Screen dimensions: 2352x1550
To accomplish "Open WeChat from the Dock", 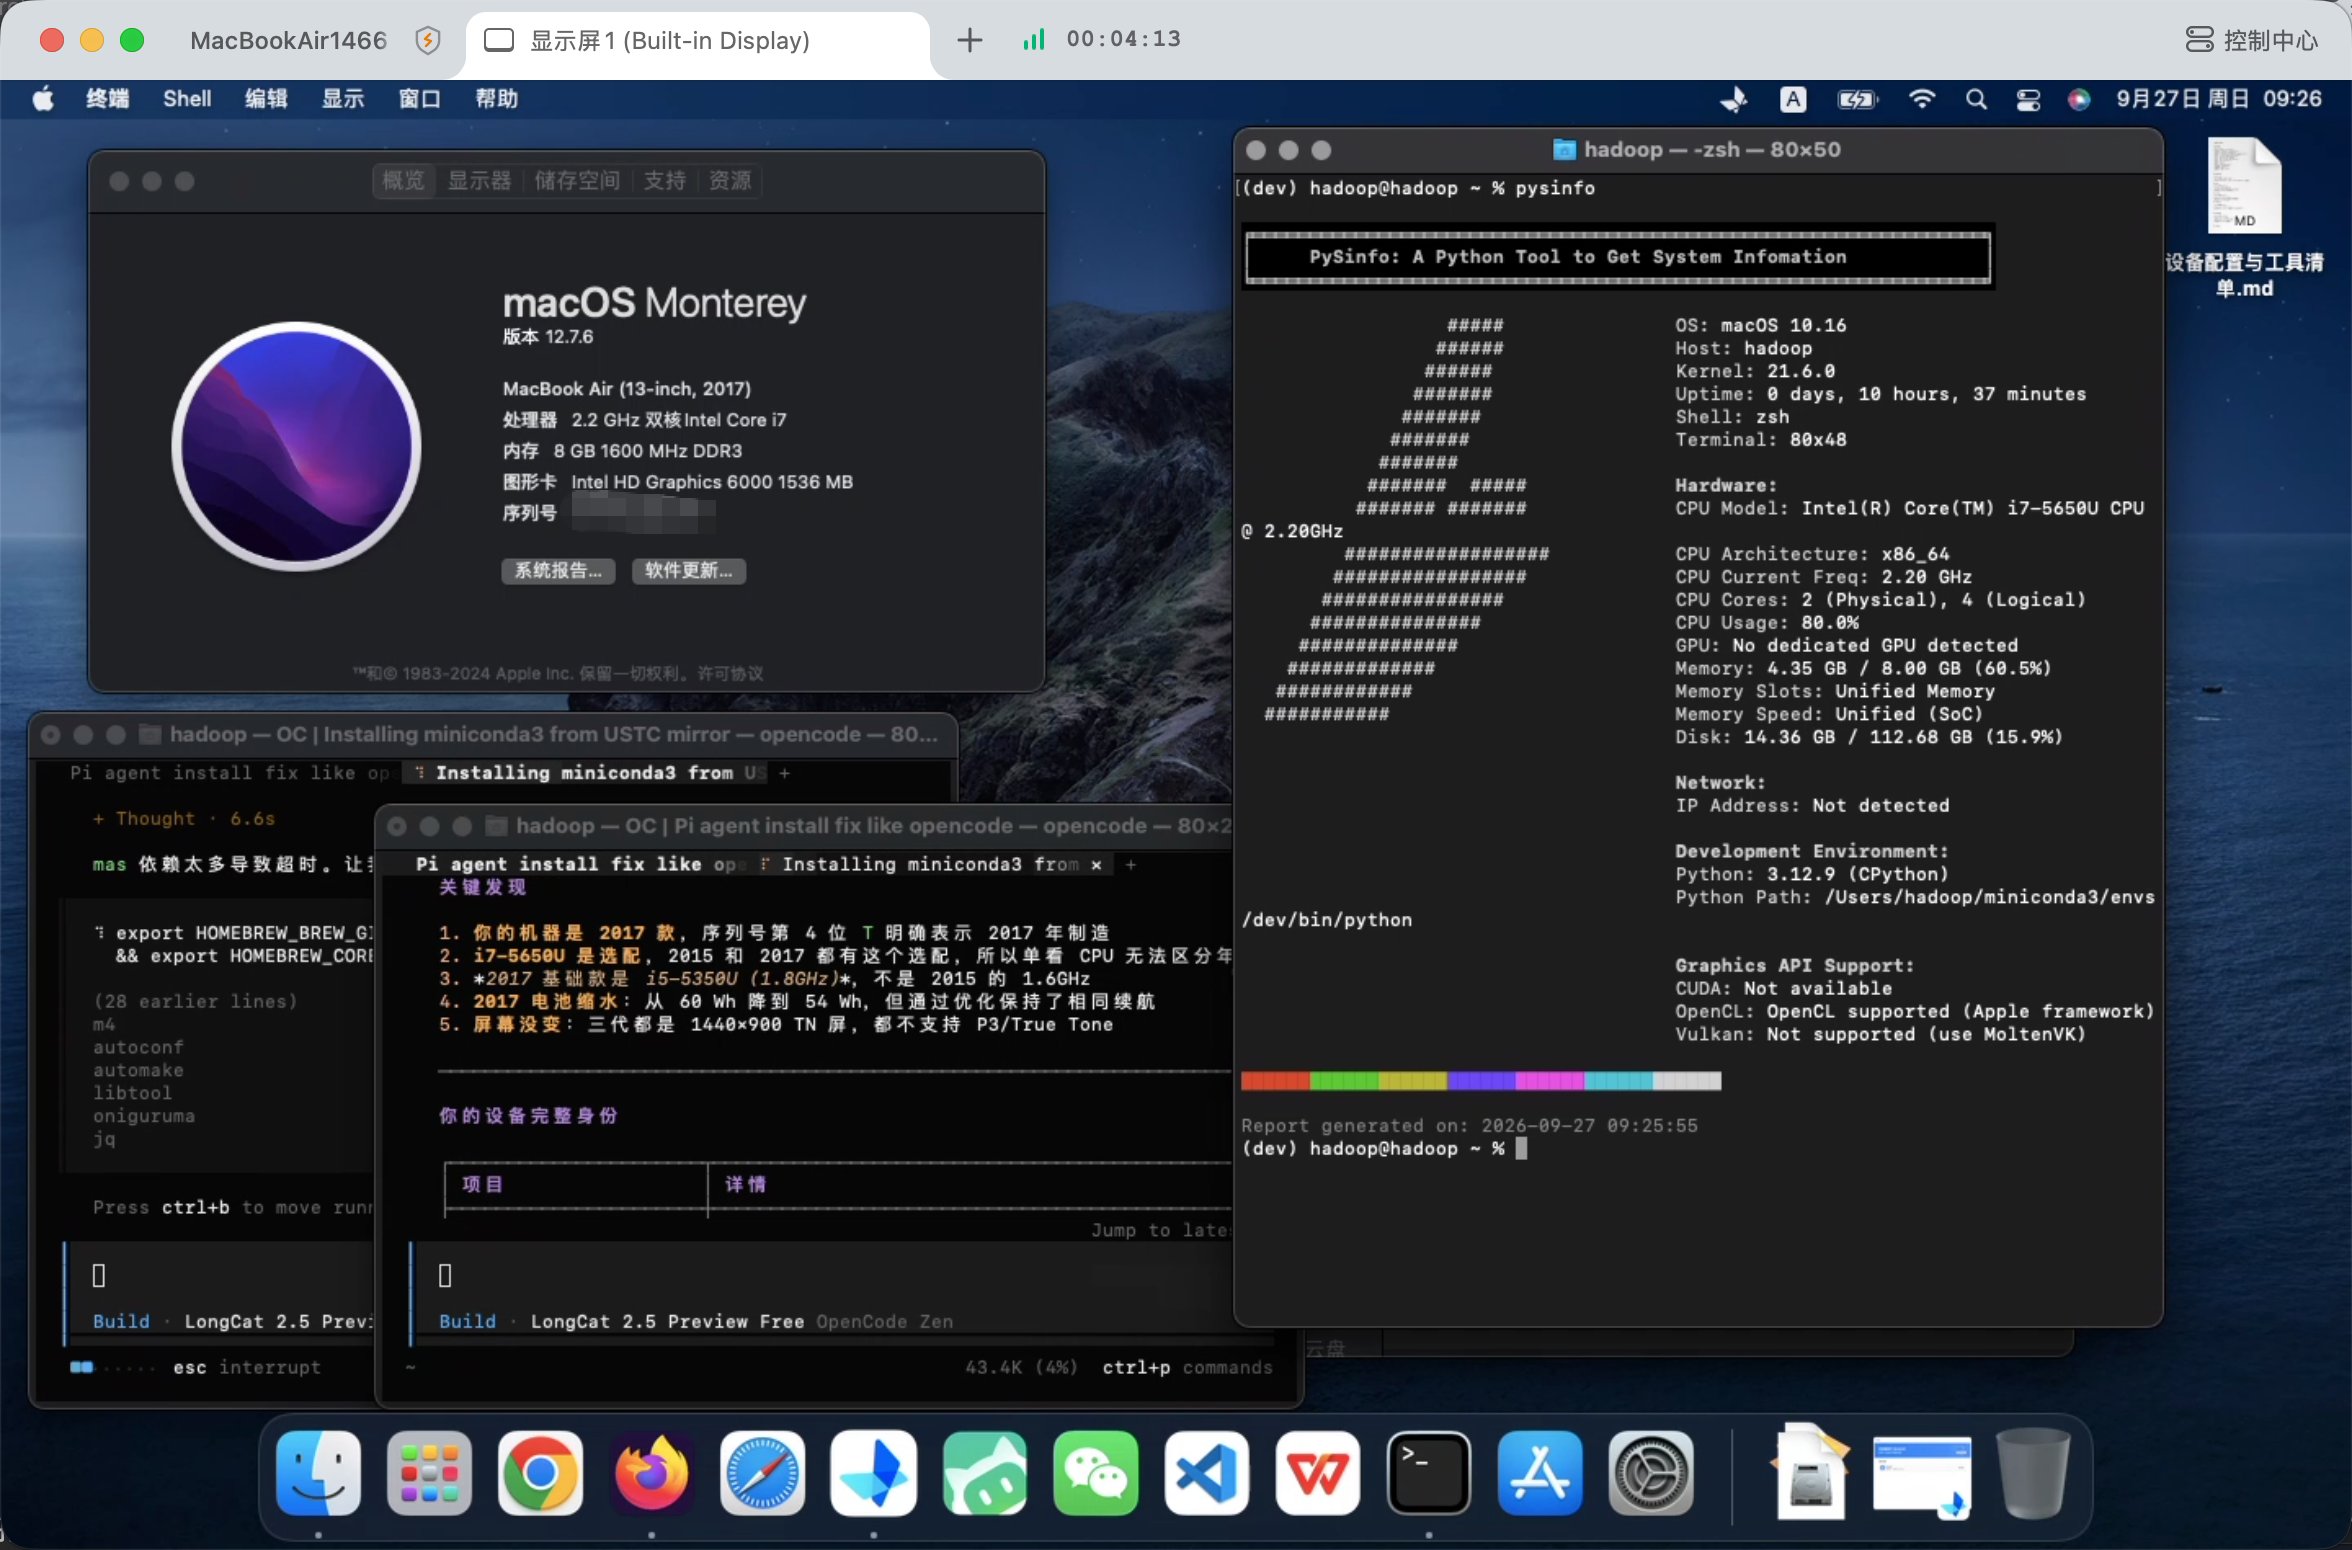I will point(1095,1473).
